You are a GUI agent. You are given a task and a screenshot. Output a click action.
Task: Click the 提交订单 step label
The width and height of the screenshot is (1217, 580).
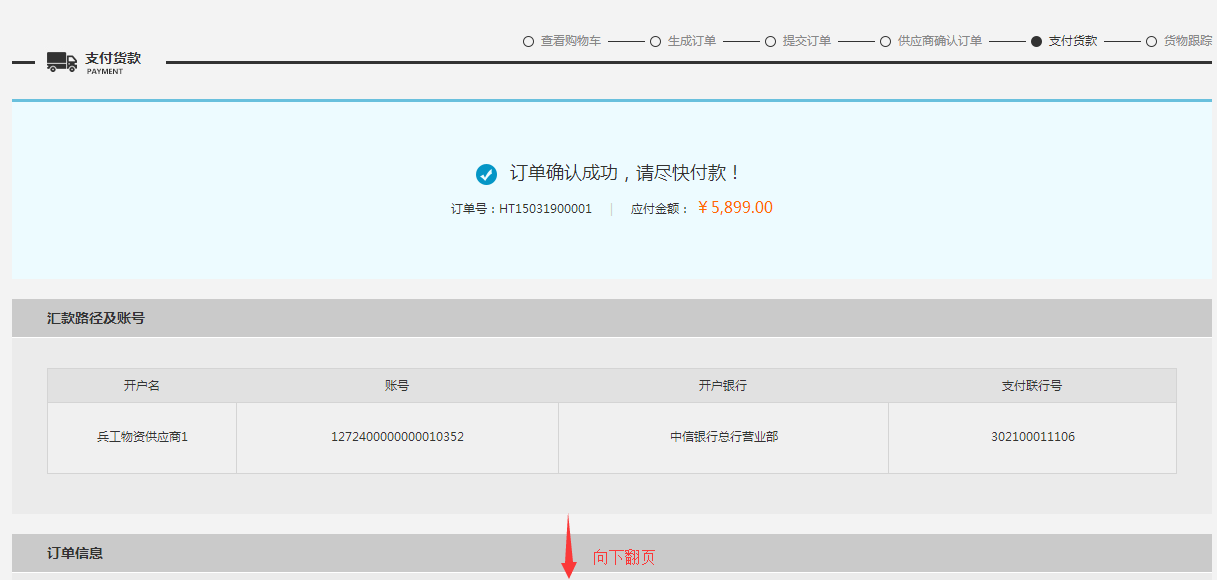(806, 41)
